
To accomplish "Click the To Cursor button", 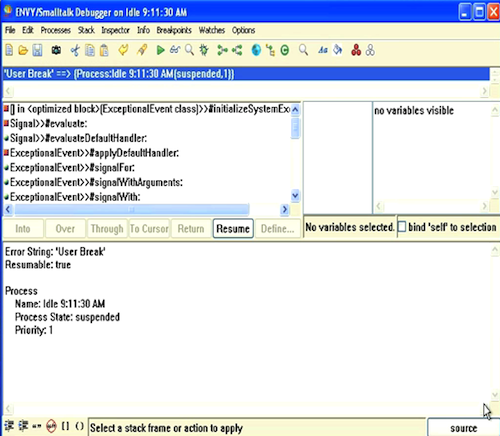I will pos(149,229).
